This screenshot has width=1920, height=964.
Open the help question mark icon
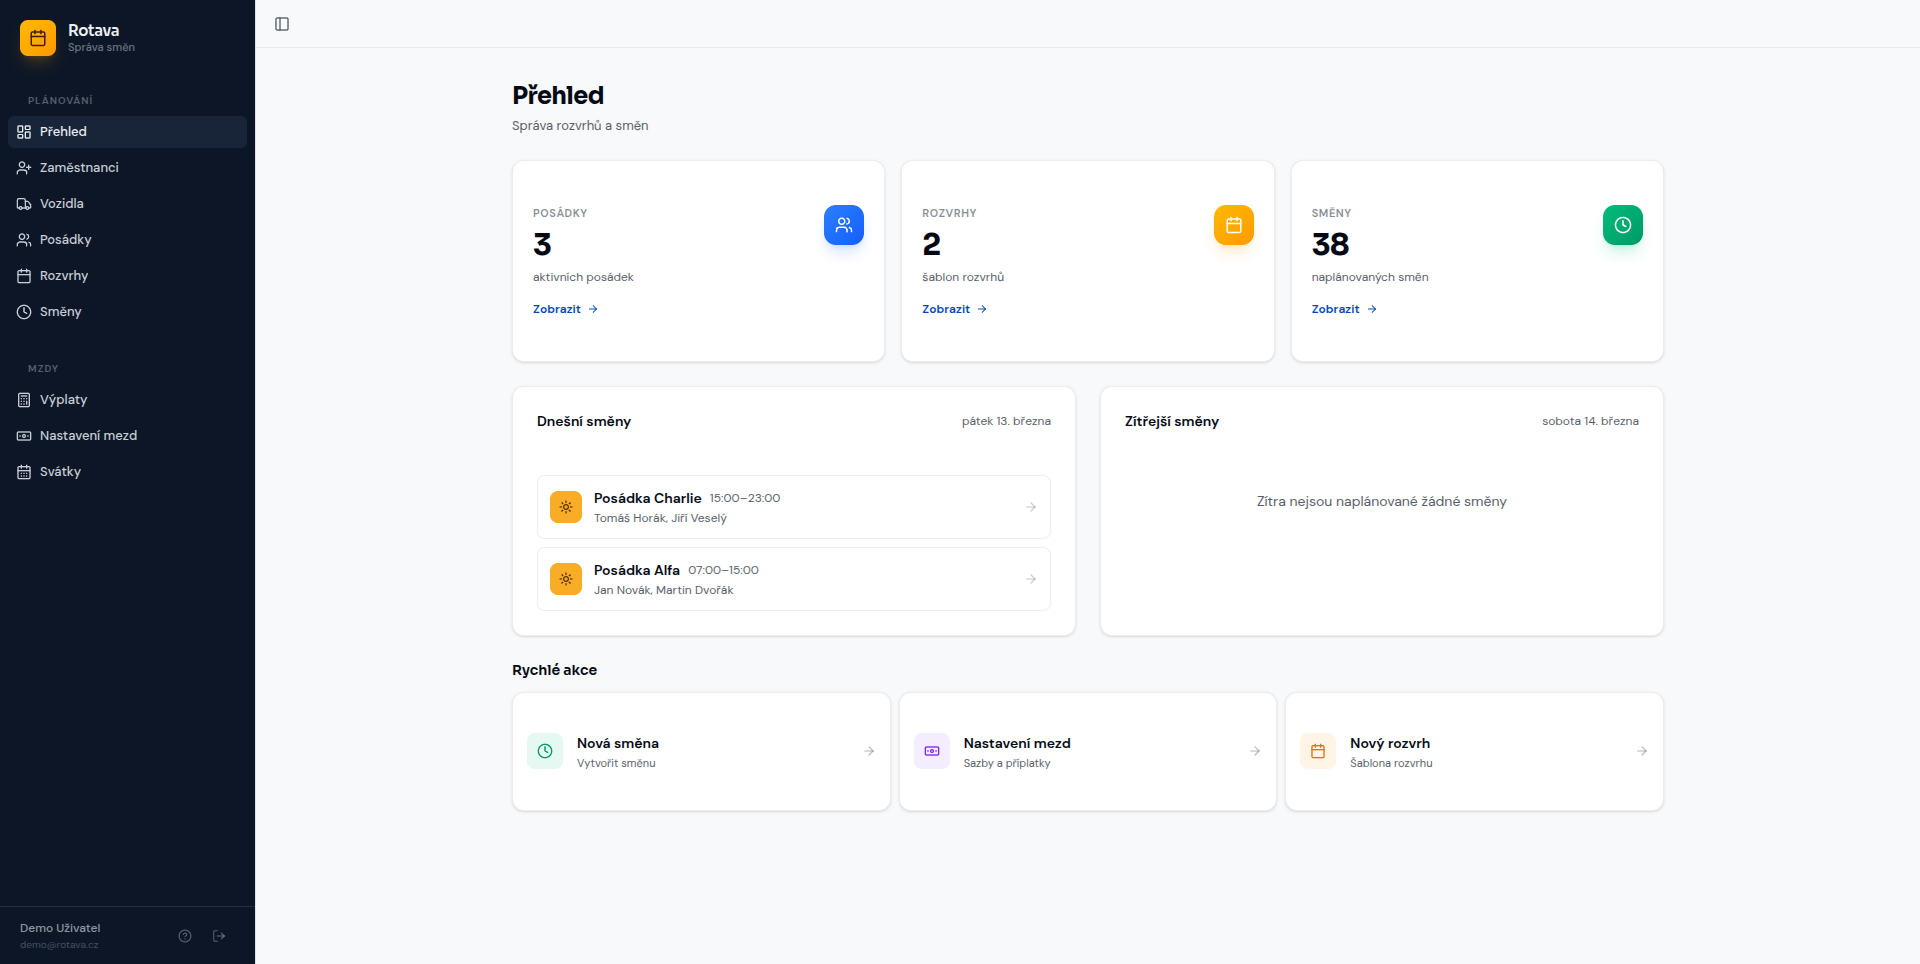185,936
